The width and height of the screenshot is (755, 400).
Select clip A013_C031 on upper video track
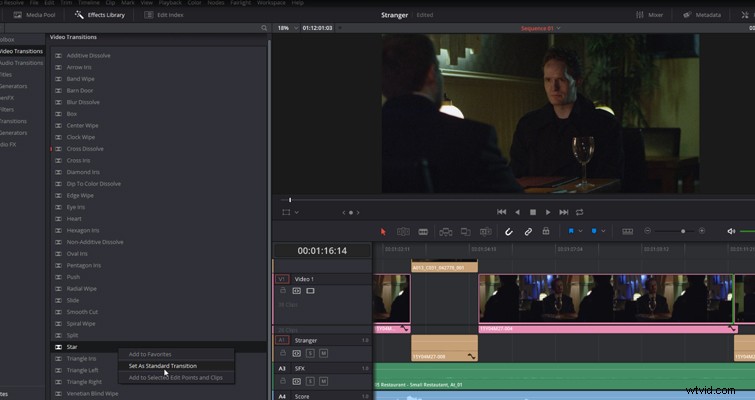pyautogui.click(x=444, y=267)
